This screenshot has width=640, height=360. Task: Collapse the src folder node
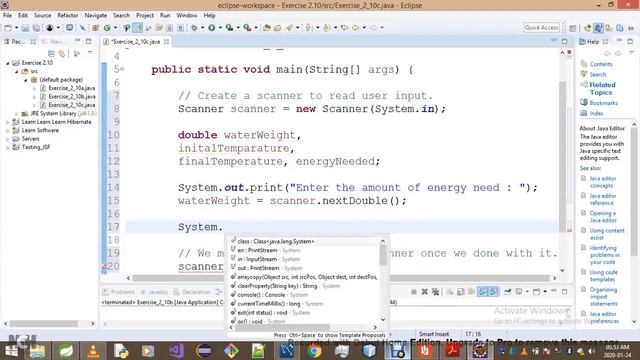pyautogui.click(x=17, y=71)
